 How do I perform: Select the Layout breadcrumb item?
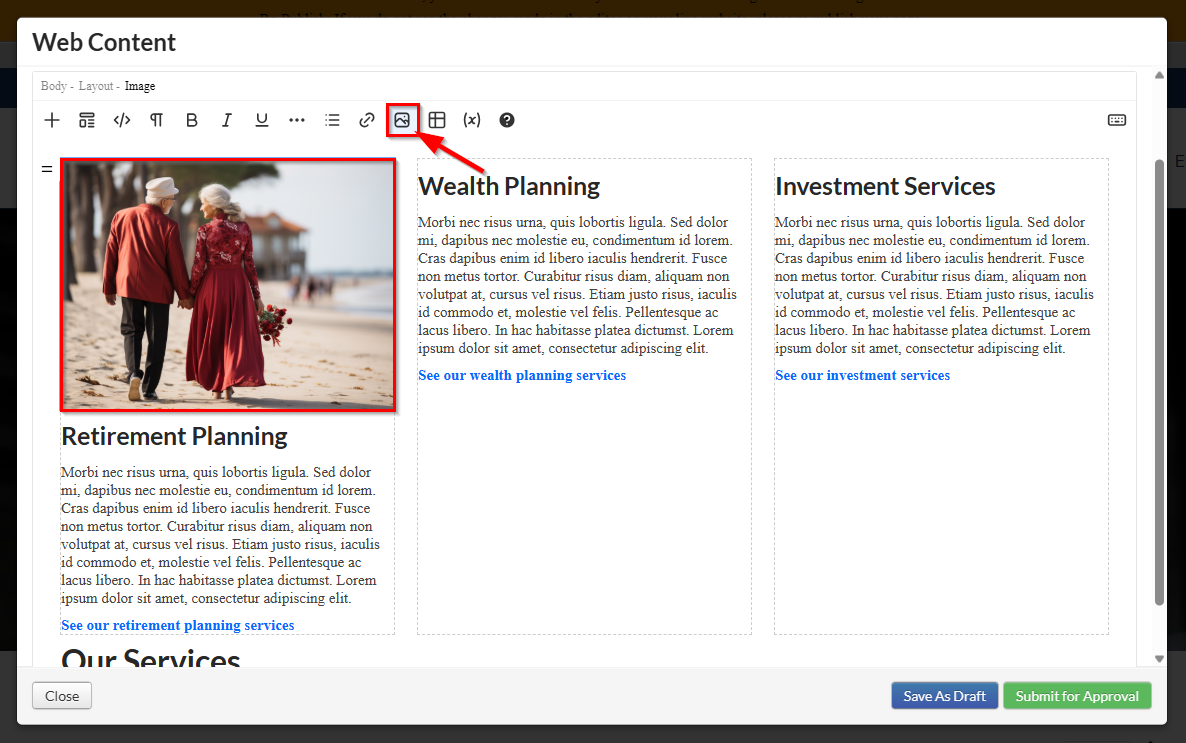click(x=96, y=86)
